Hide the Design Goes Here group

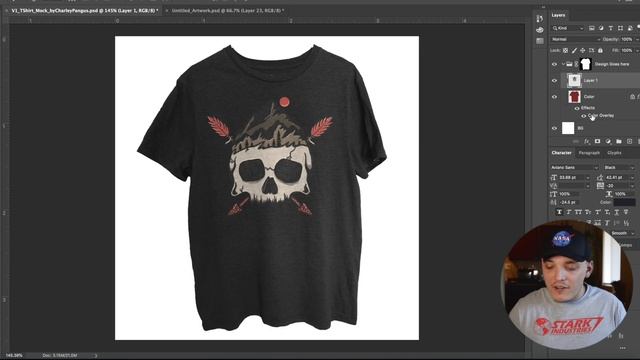(554, 64)
